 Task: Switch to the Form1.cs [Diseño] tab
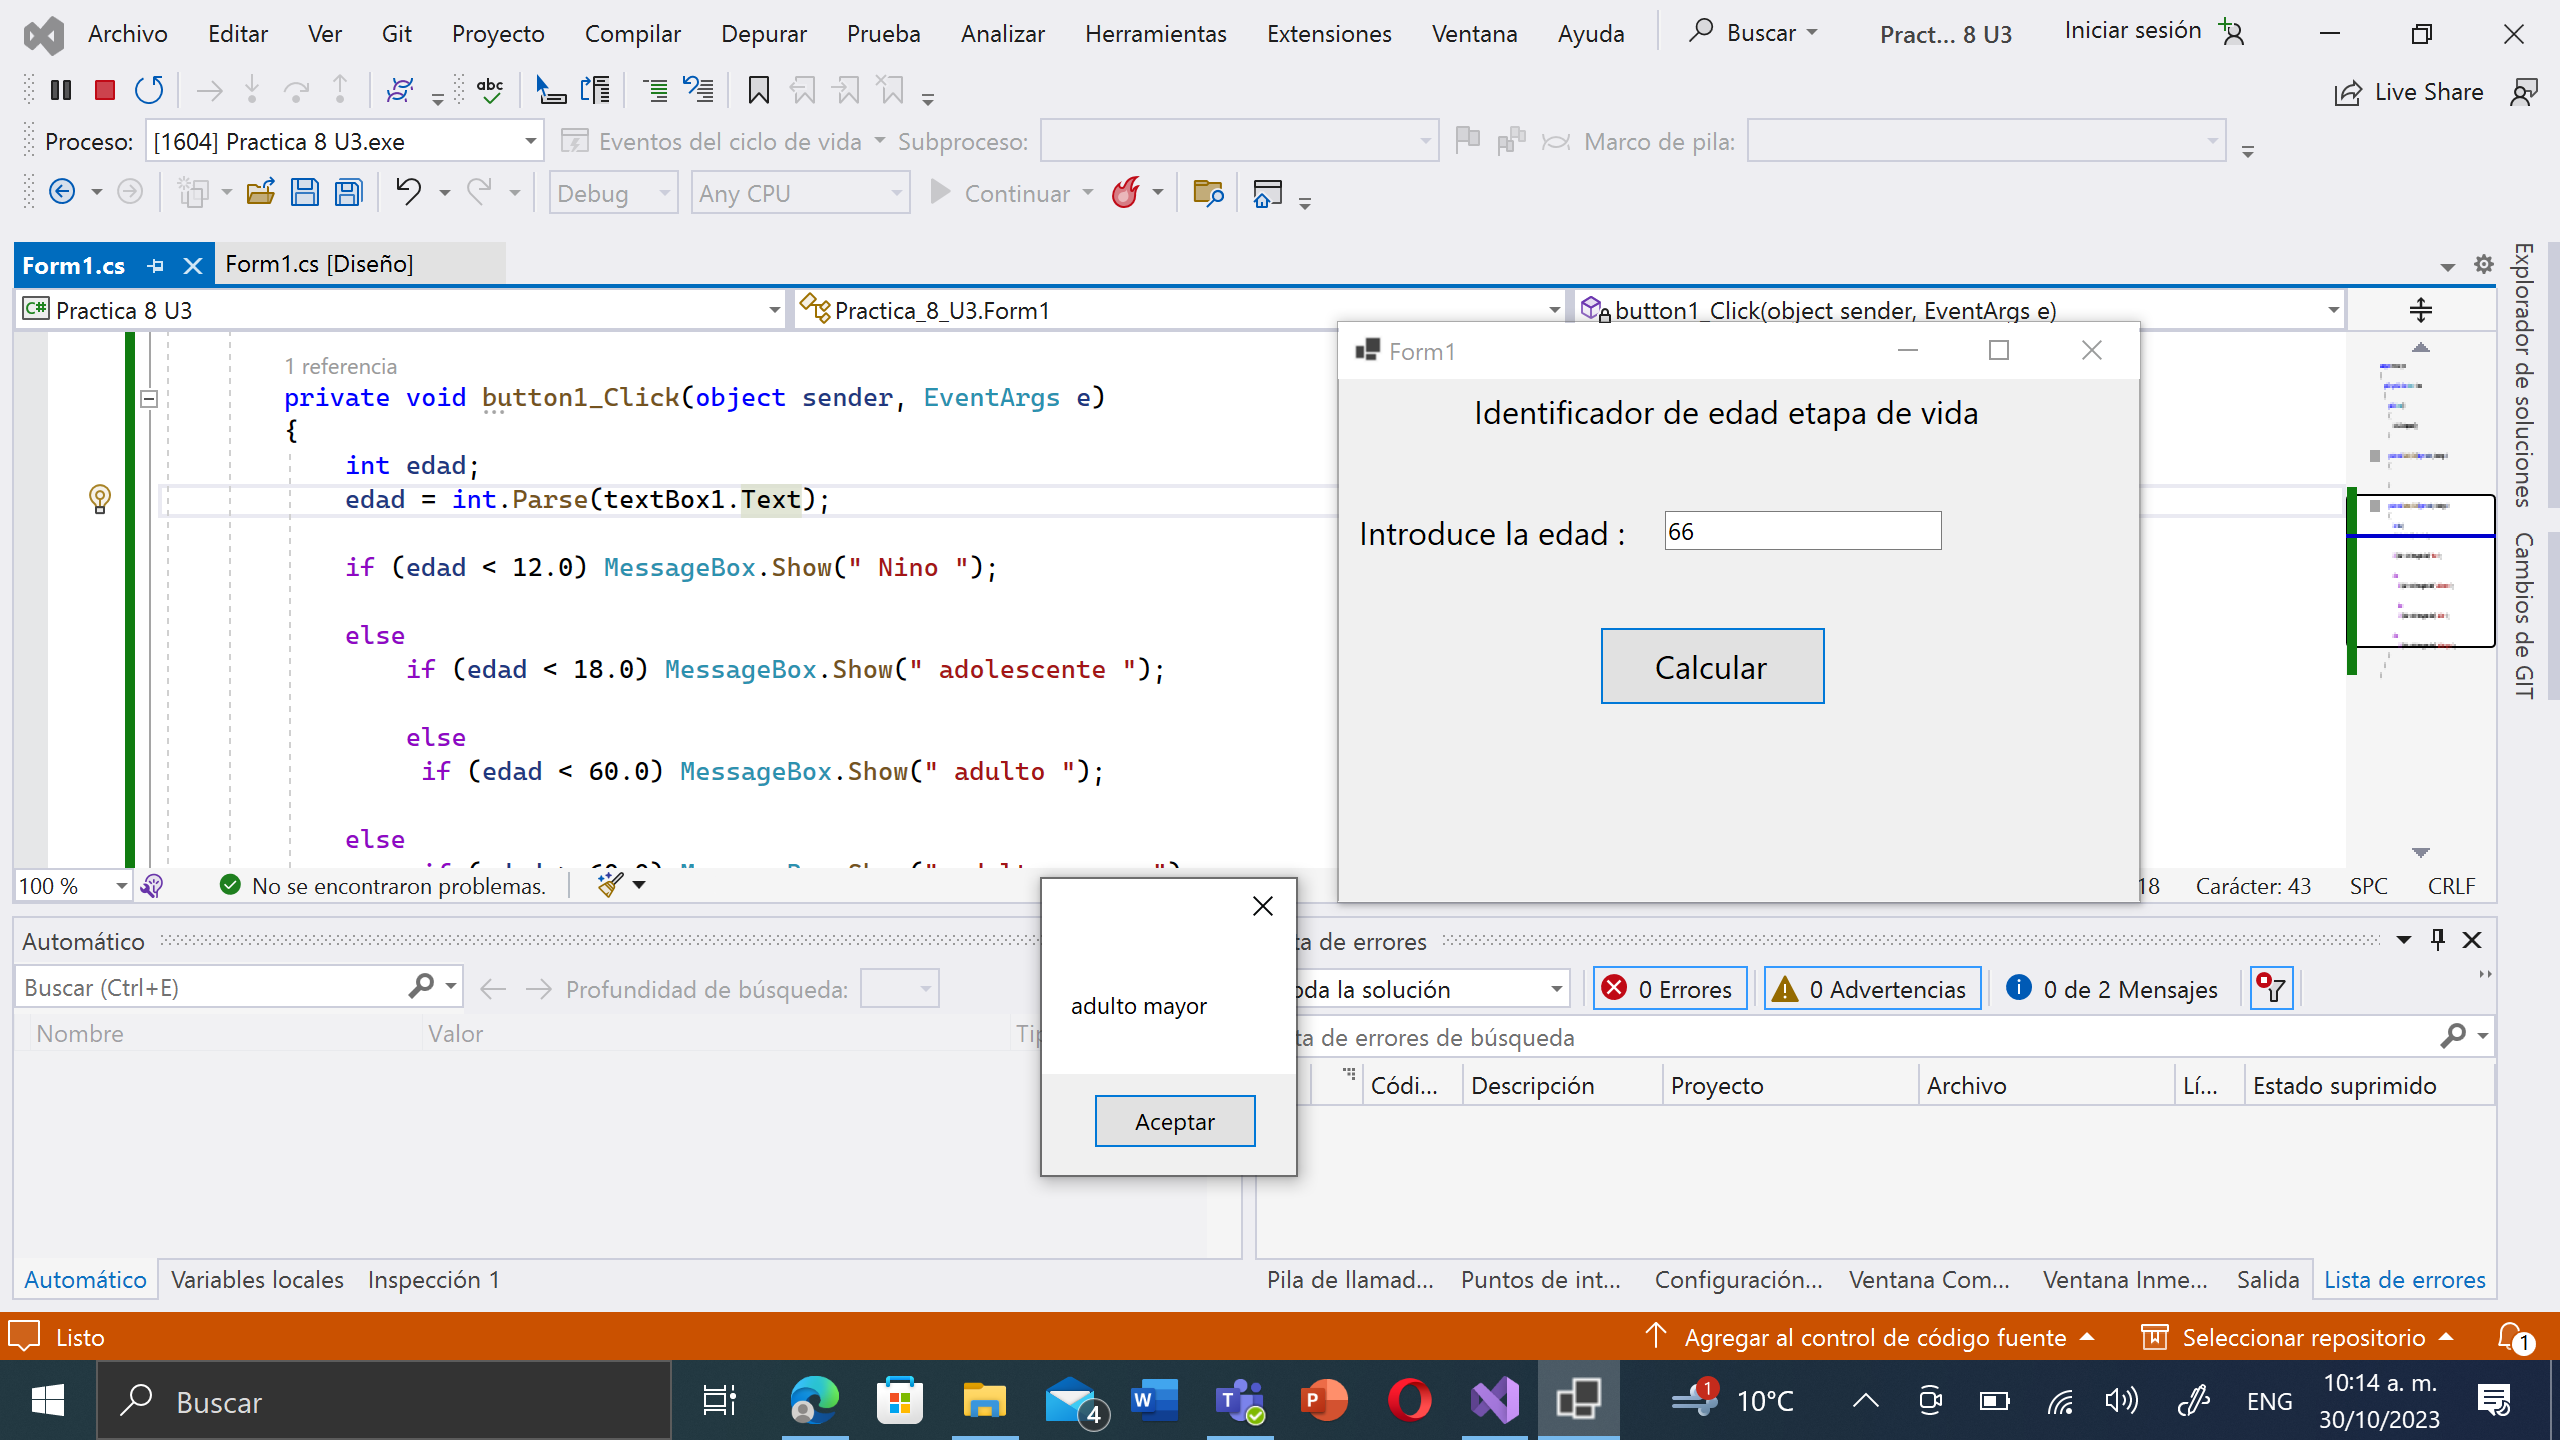click(x=319, y=263)
